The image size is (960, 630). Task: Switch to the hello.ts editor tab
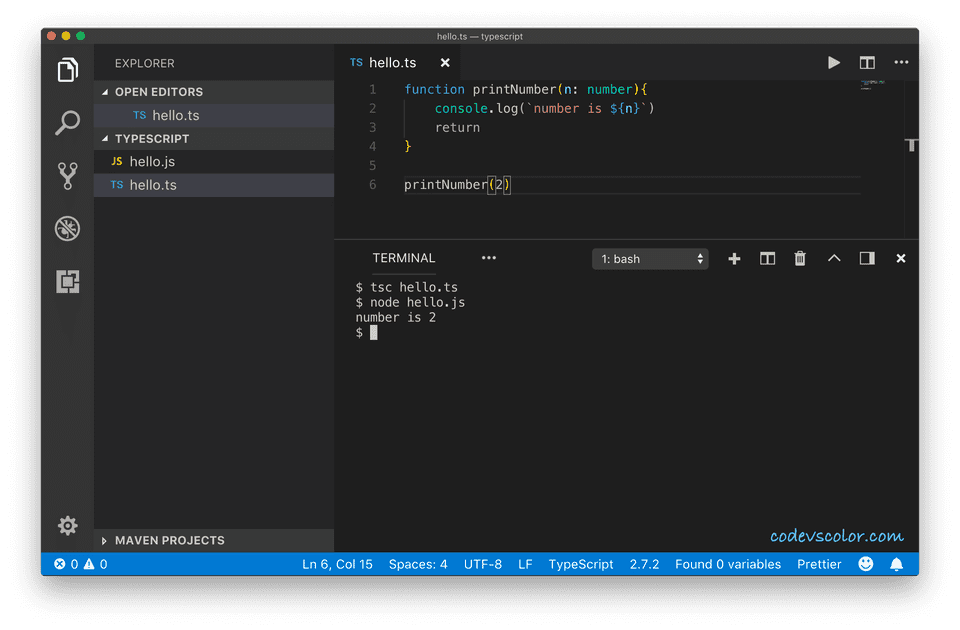[392, 63]
